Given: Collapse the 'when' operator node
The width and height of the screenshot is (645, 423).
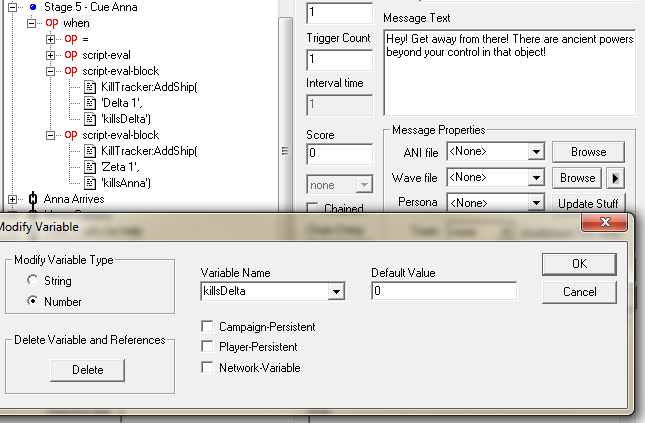Looking at the screenshot, I should [32, 23].
